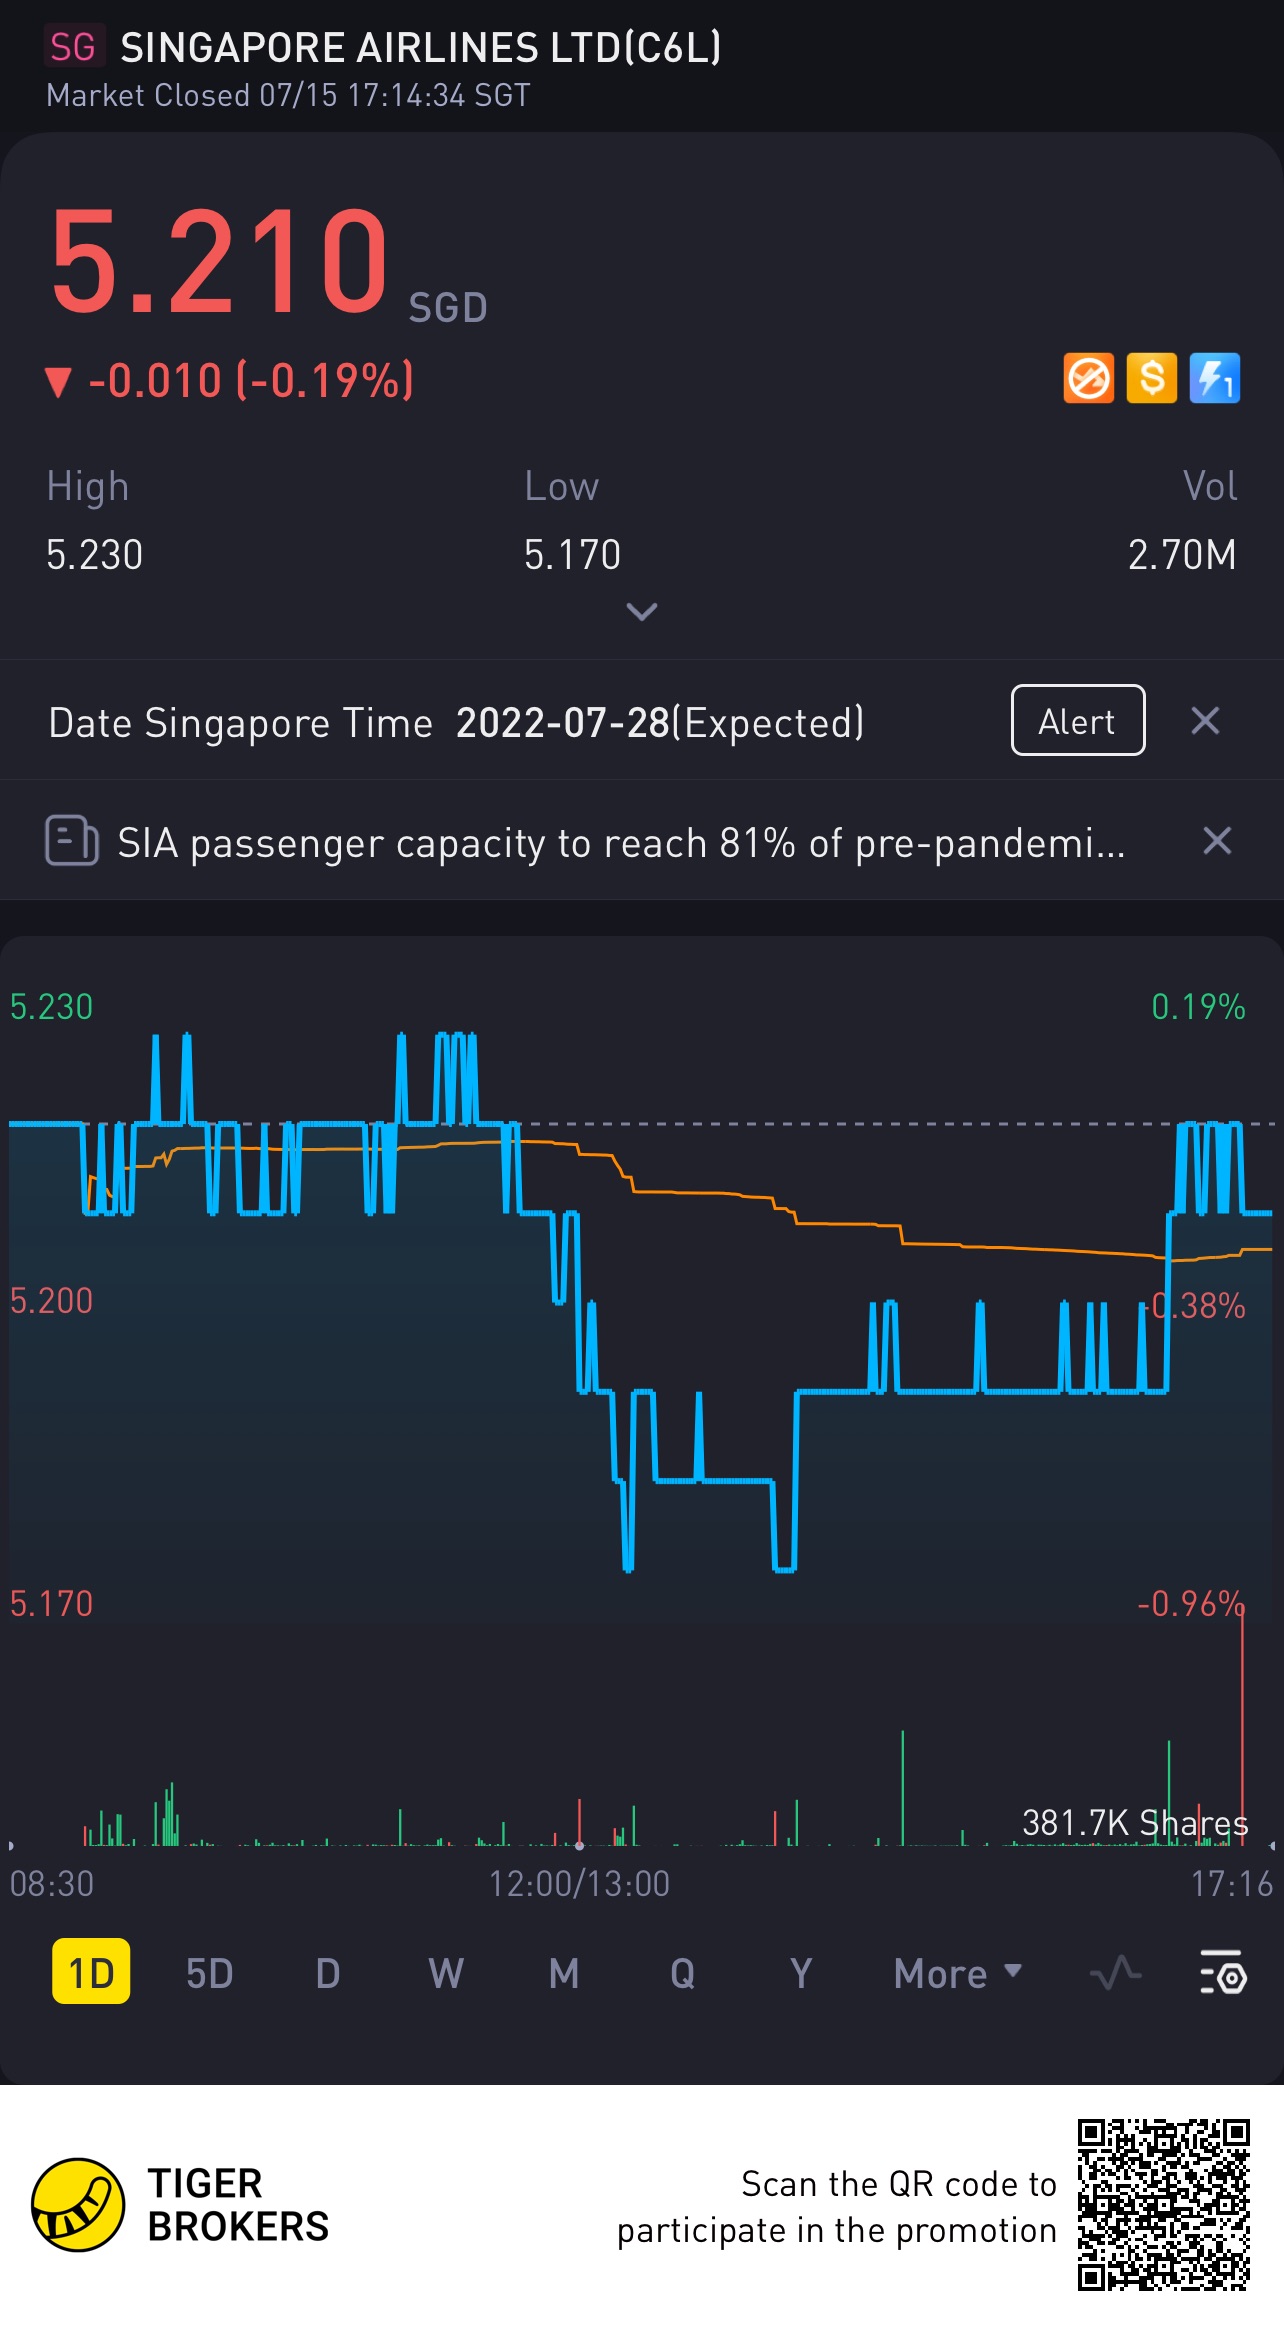Tap the date 2022-07-28(Expected)
This screenshot has height=2325, width=1284.
coord(660,722)
